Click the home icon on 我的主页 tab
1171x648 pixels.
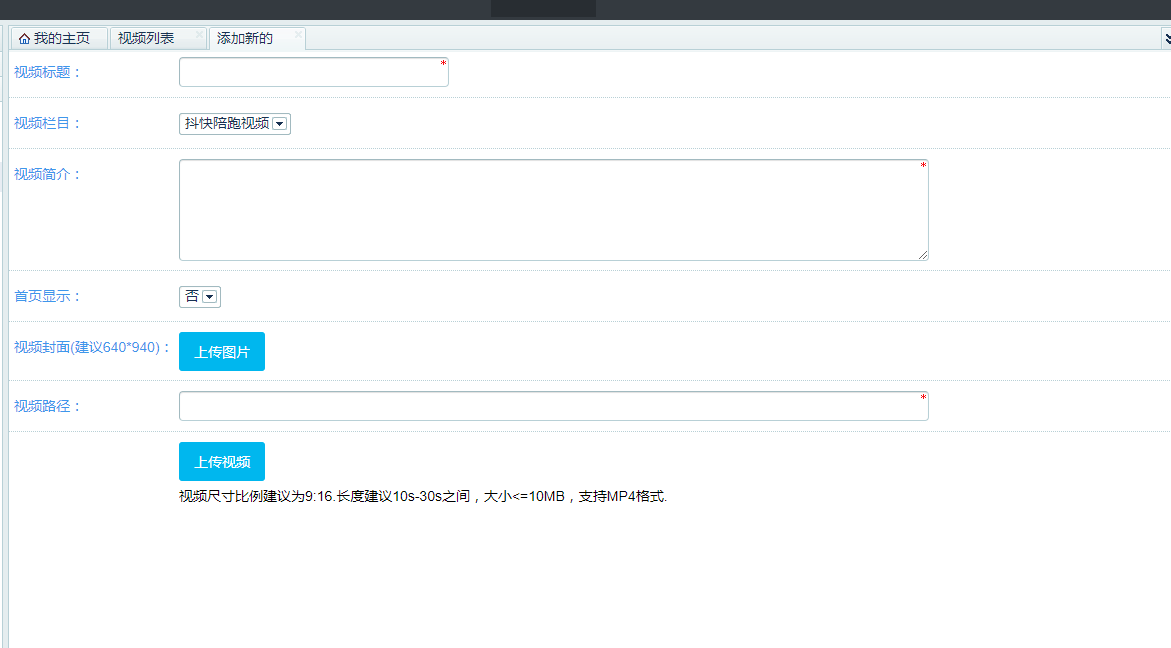pyautogui.click(x=24, y=38)
